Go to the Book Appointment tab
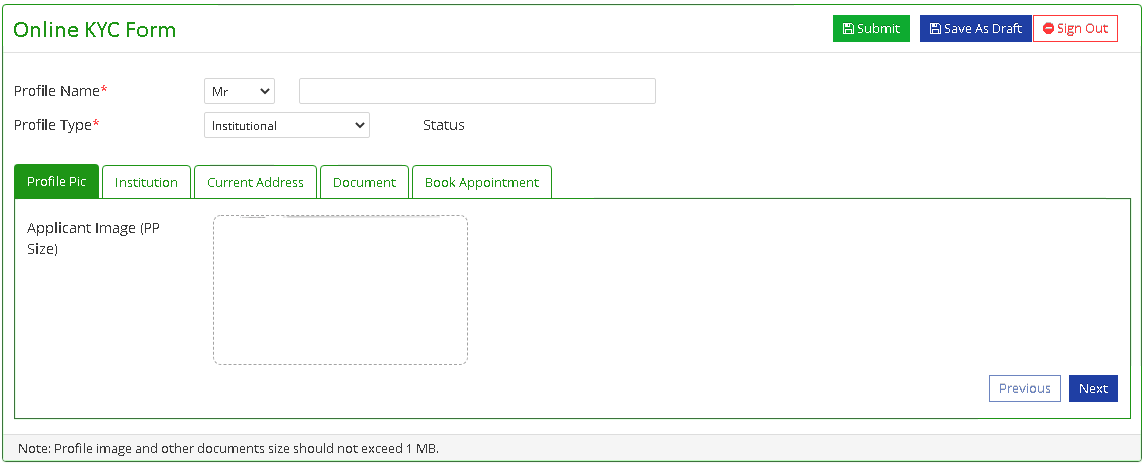1145x466 pixels. click(482, 182)
